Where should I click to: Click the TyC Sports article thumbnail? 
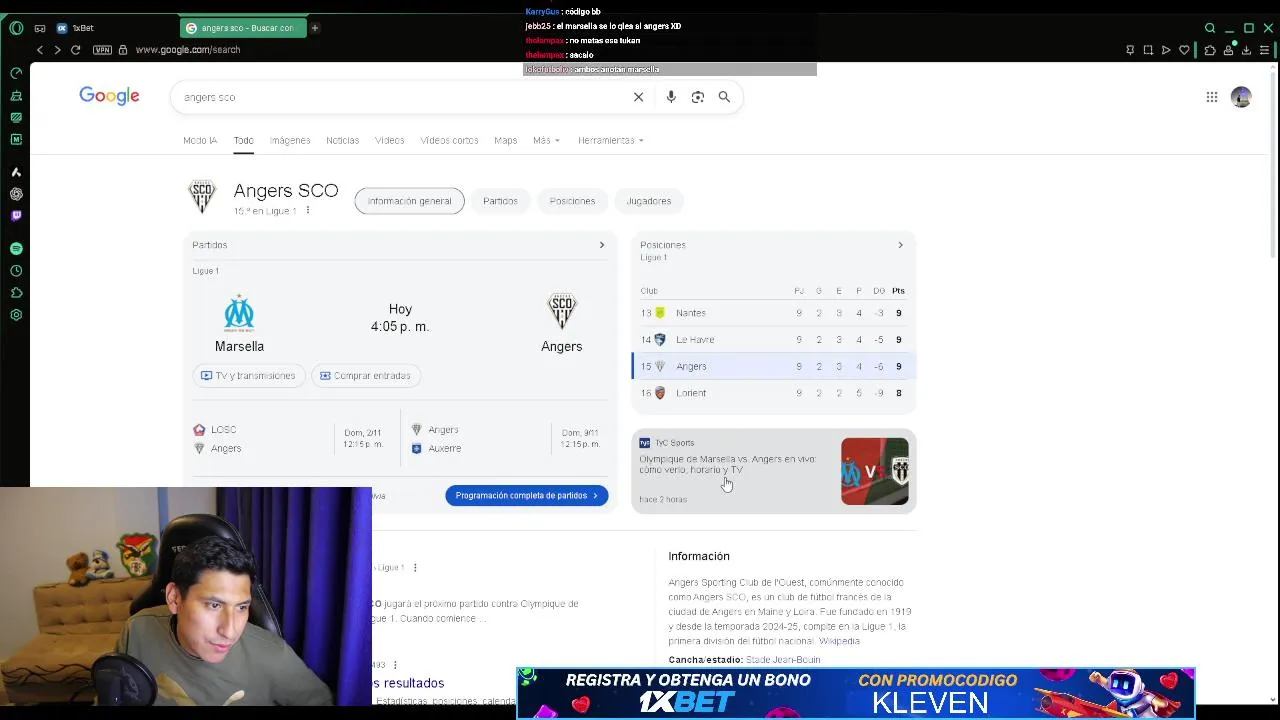coord(875,471)
